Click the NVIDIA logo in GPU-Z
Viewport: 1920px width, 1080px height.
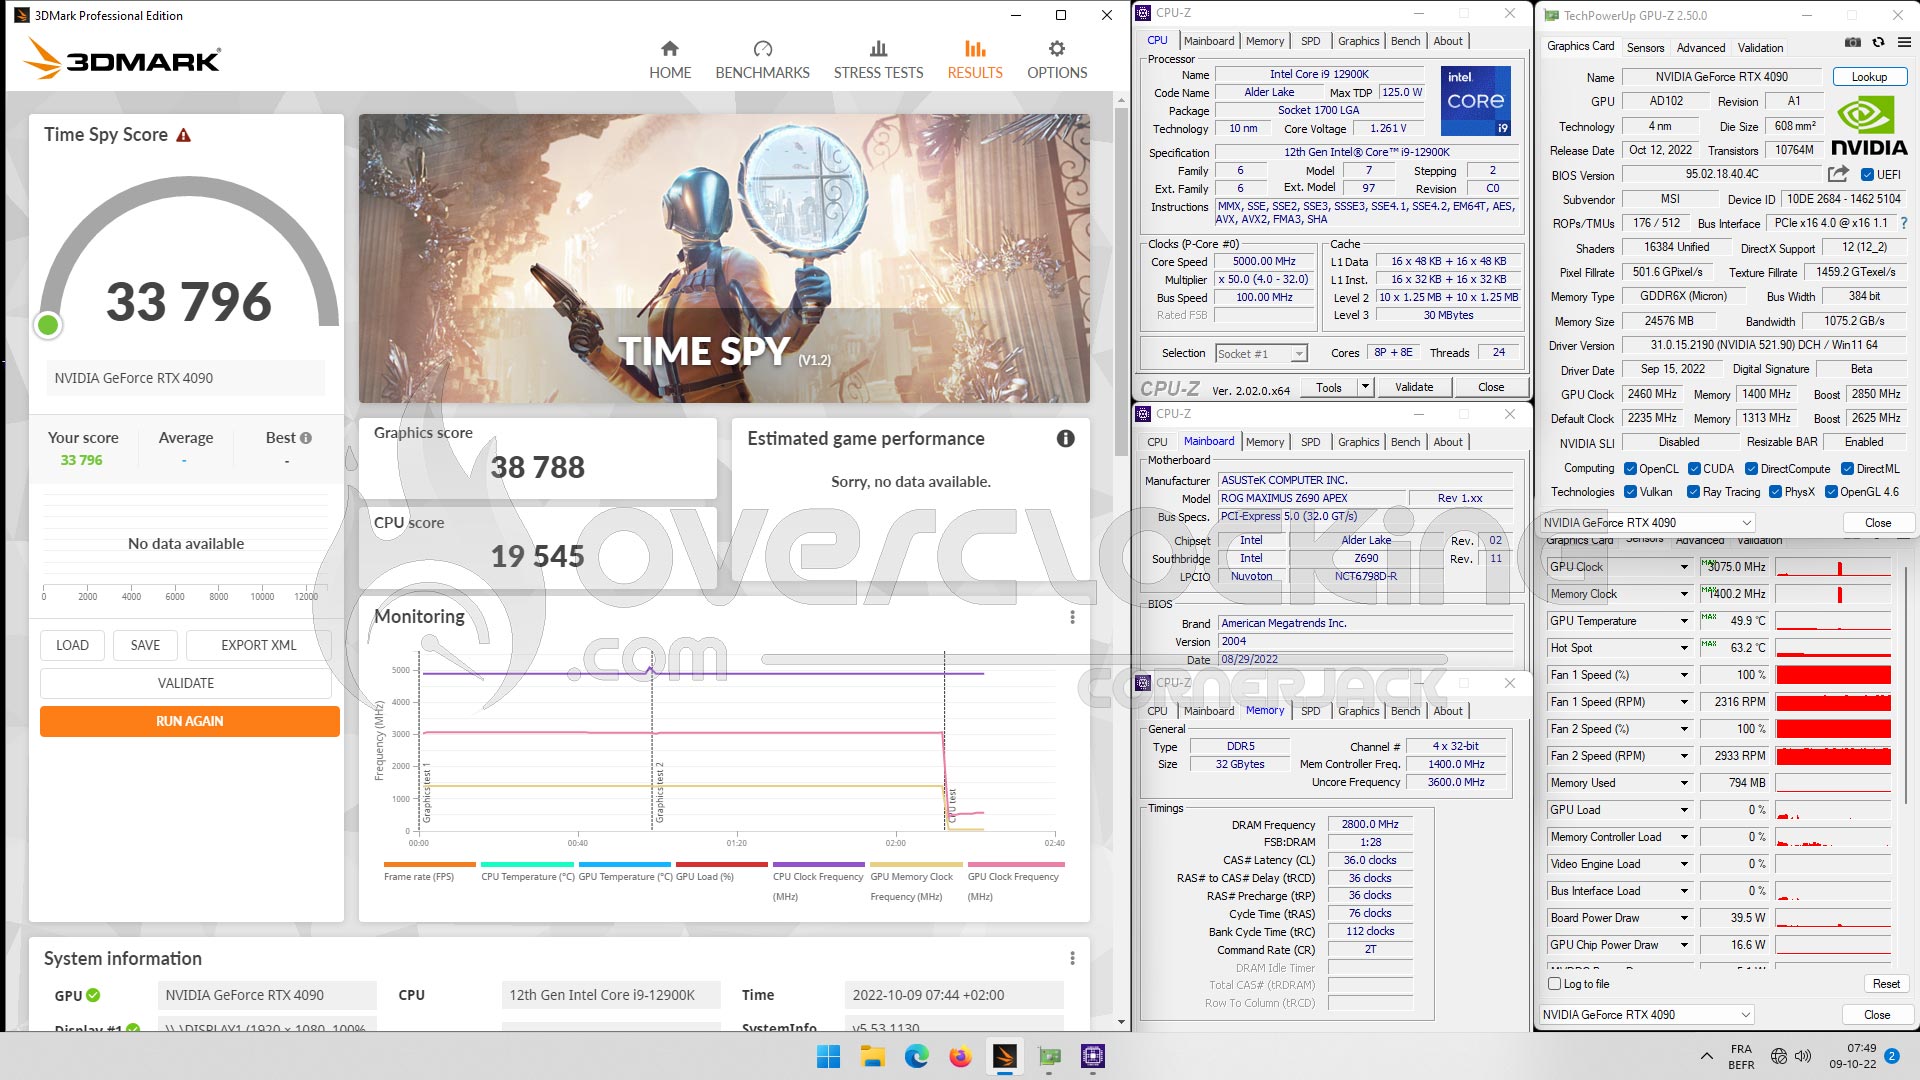1868,125
